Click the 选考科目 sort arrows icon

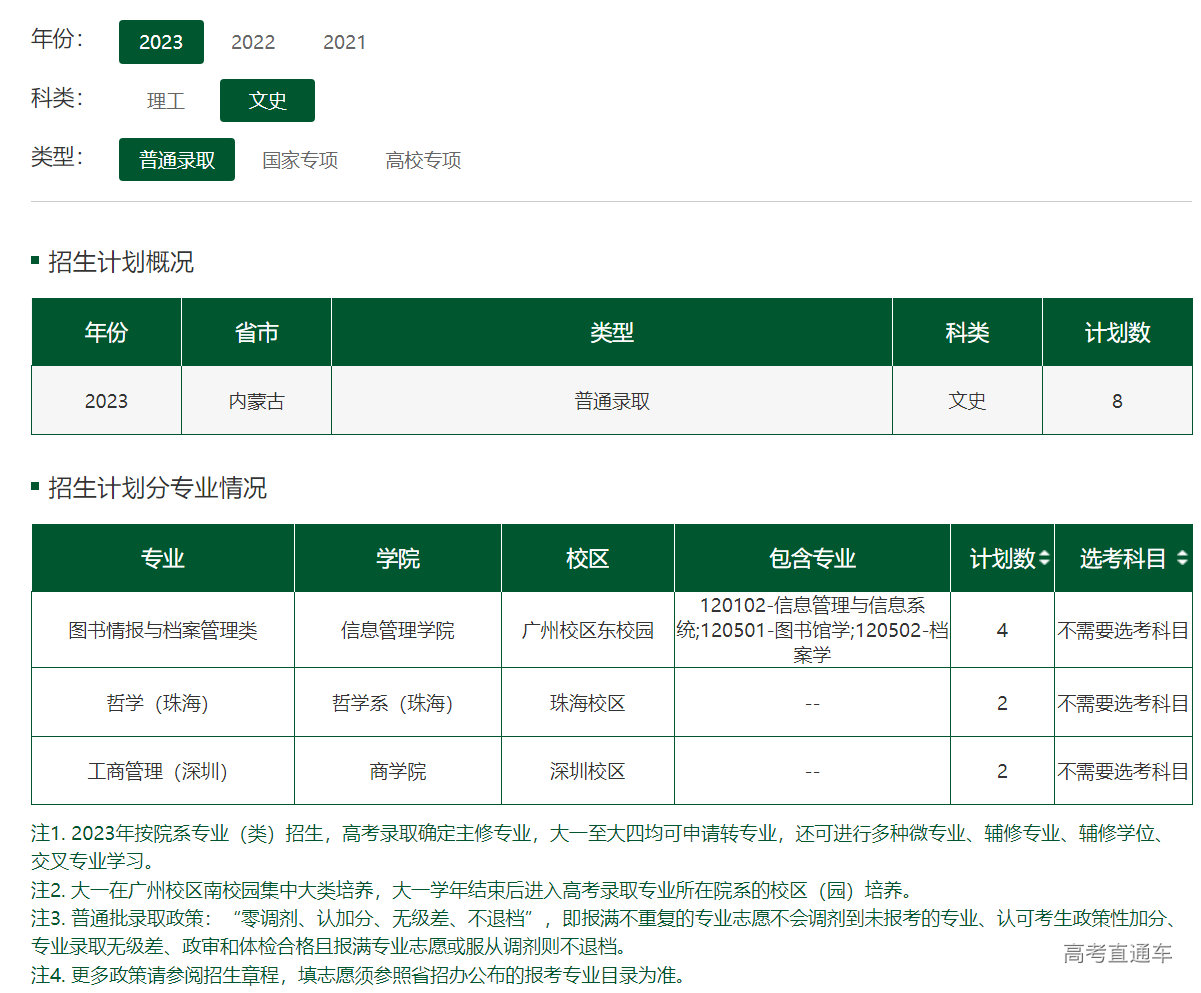tap(1182, 559)
